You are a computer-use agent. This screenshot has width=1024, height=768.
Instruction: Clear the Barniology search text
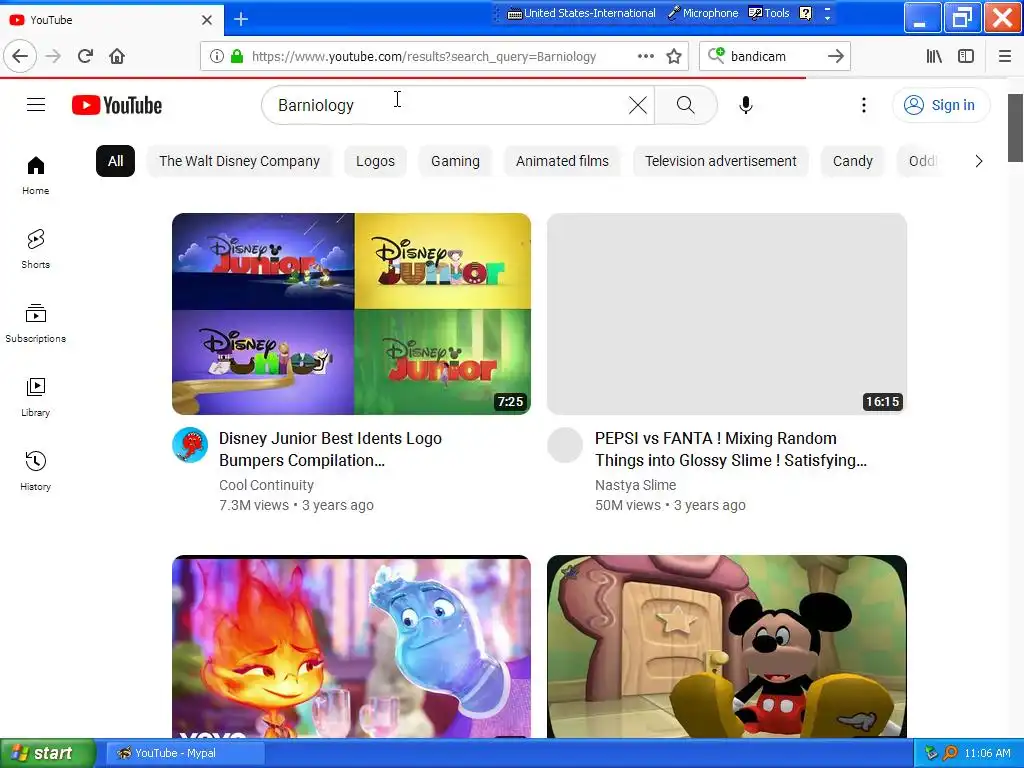click(x=637, y=105)
